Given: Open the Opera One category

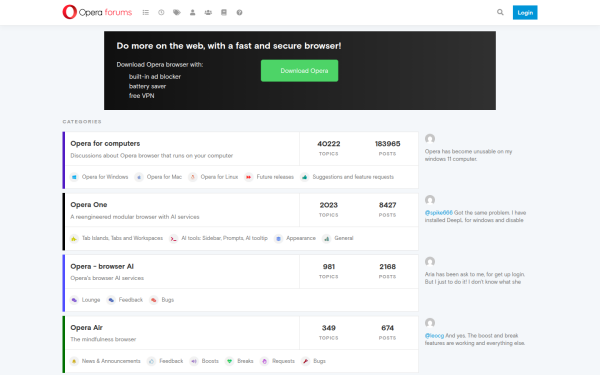Looking at the screenshot, I should point(89,205).
